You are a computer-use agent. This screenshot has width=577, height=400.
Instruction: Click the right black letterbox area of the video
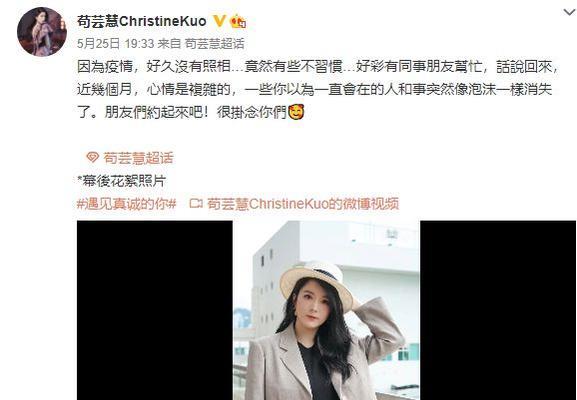[x=498, y=310]
